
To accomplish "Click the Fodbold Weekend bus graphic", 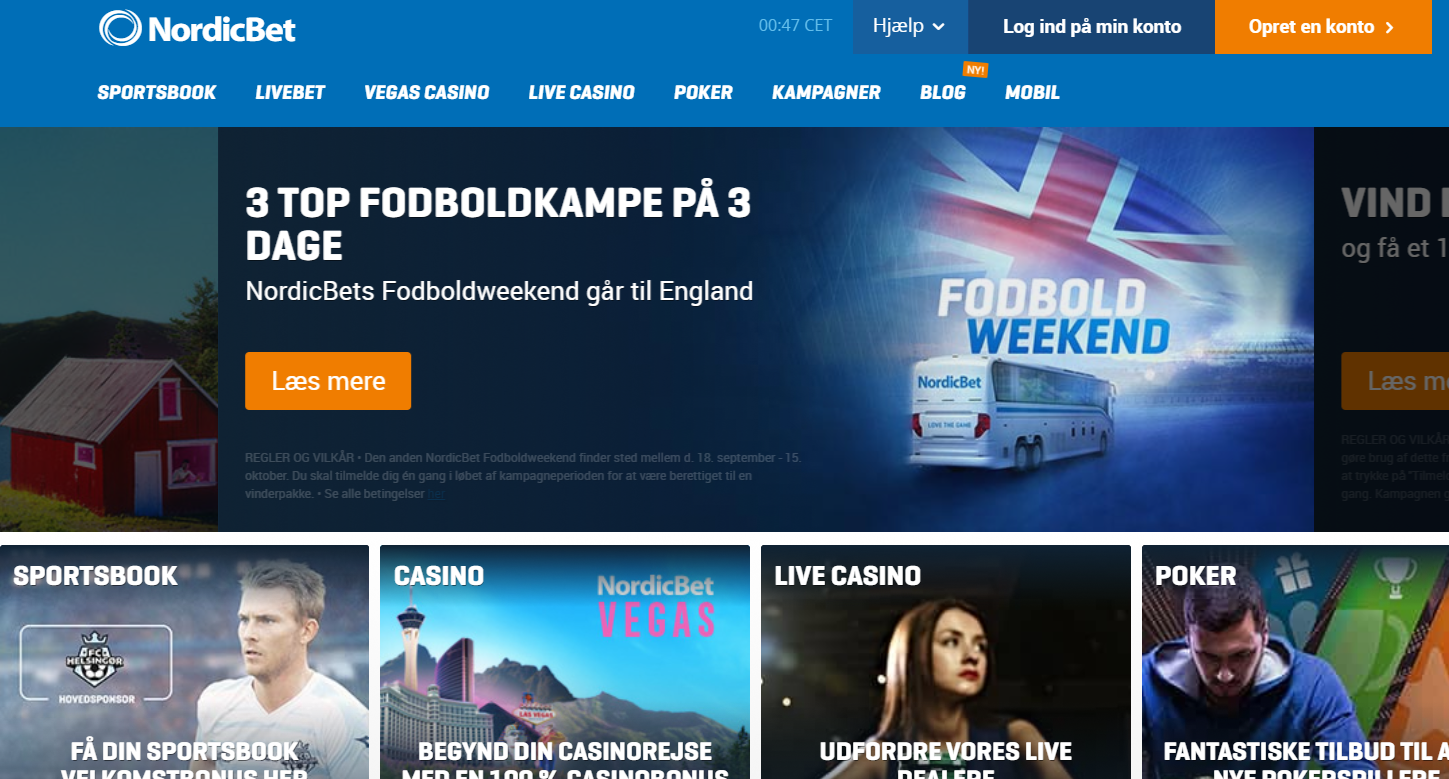I will [1013, 420].
